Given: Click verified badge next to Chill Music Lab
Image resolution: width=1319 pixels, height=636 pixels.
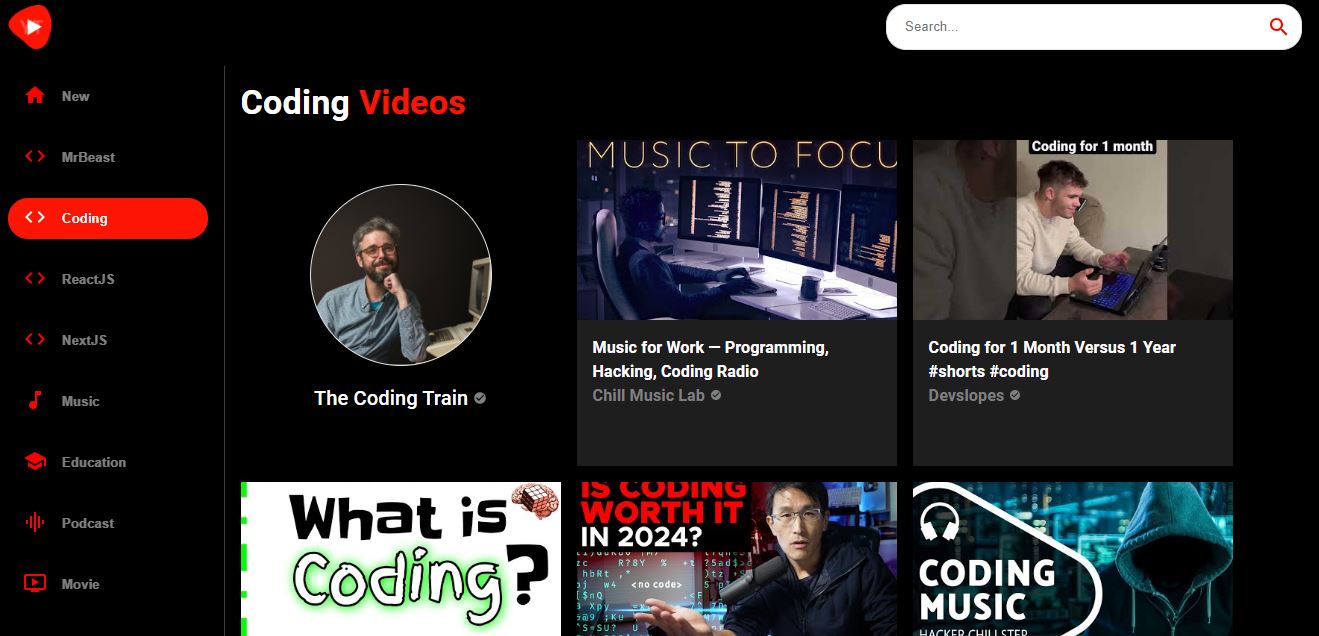Looking at the screenshot, I should [716, 395].
